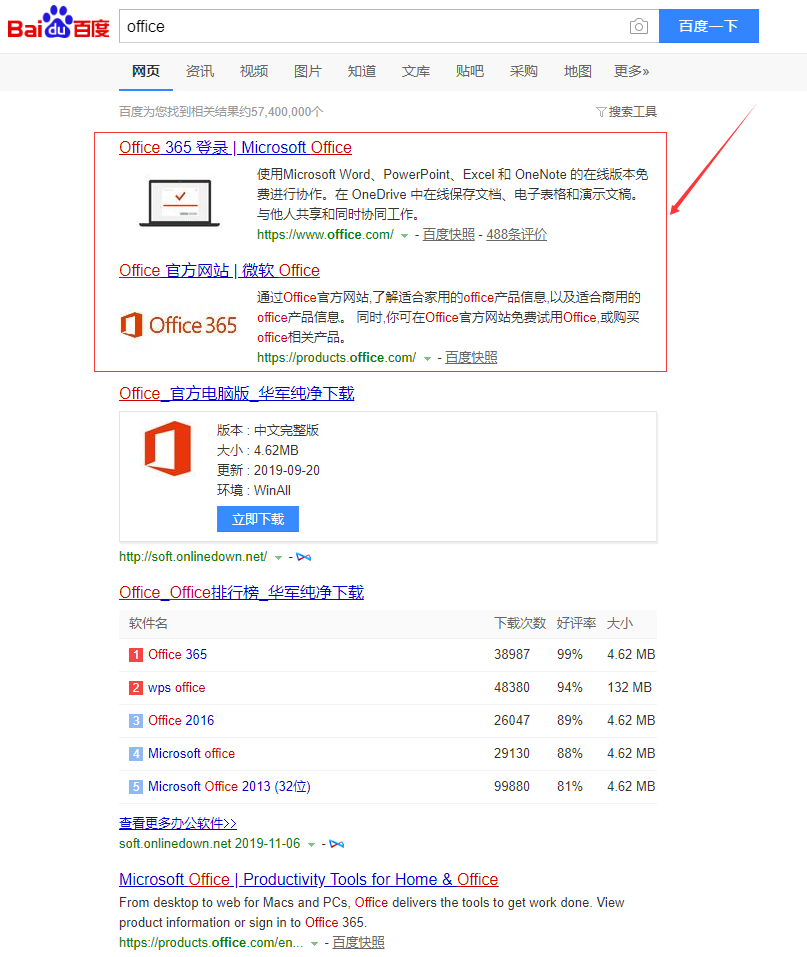
Task: Switch to the 地图 tab
Action: (x=577, y=71)
